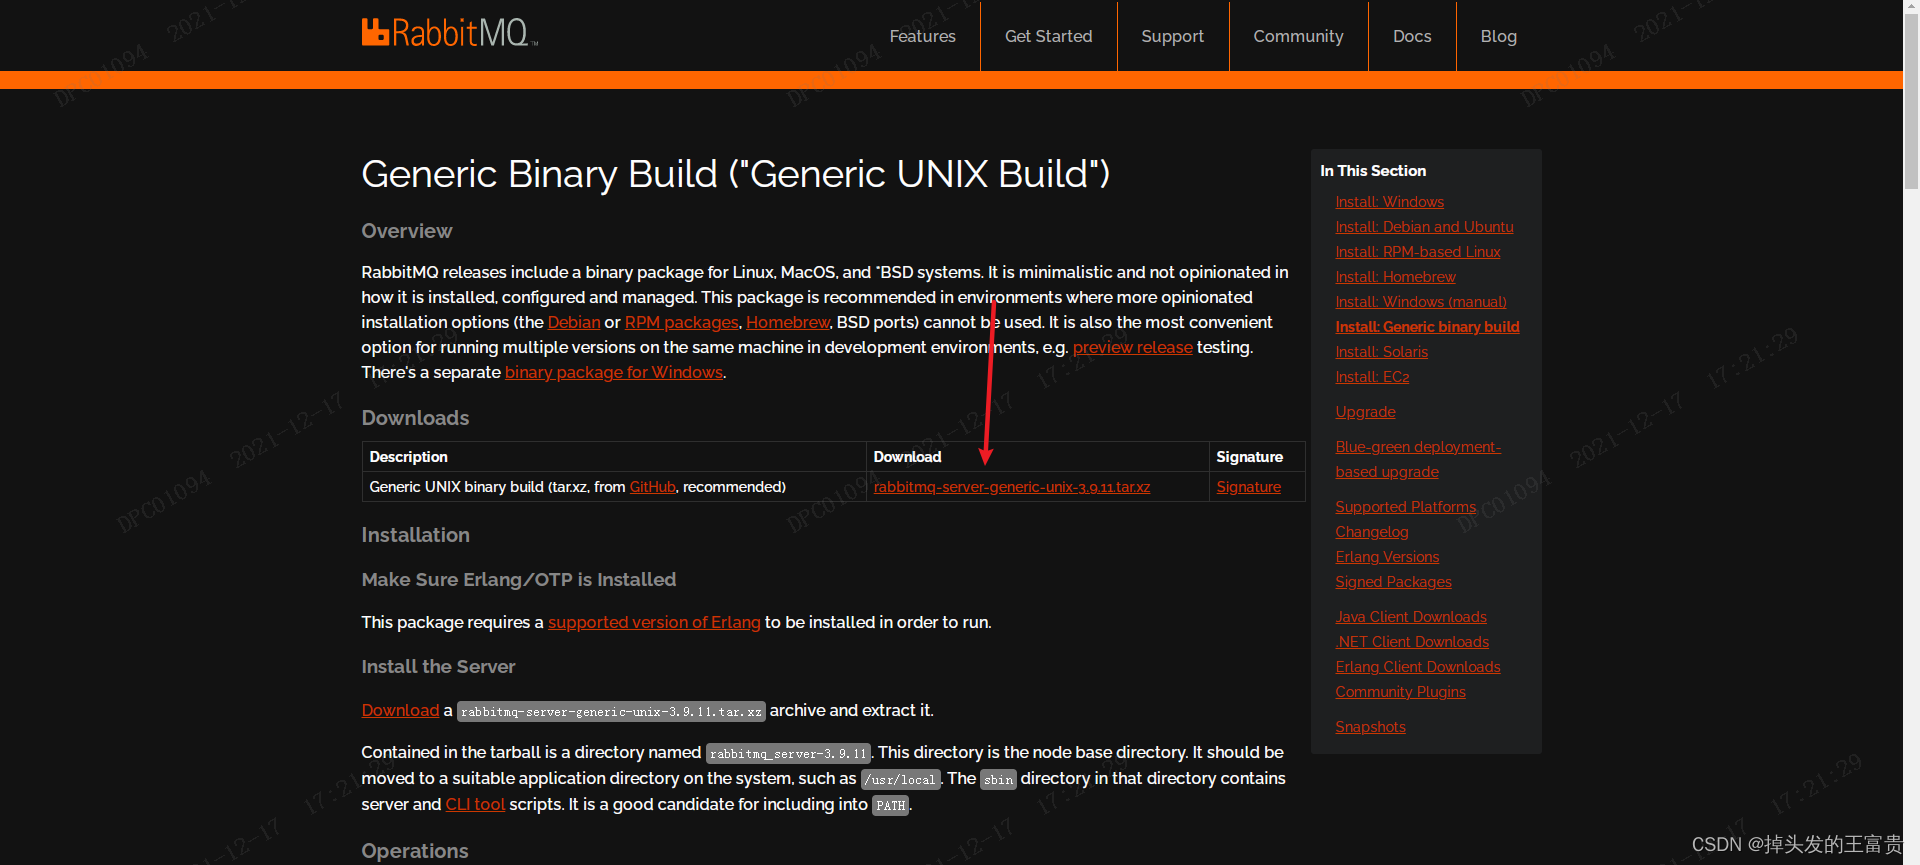This screenshot has width=1920, height=865.
Task: Download rabbitmq-server-generic-unix-3.9.11.tar.xz
Action: point(1011,487)
